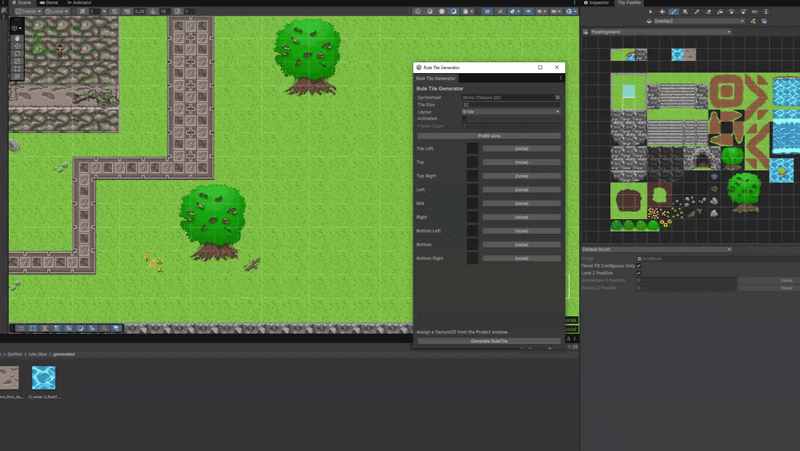
Task: Open the FloatingIsland palette dropdown
Action: point(661,32)
